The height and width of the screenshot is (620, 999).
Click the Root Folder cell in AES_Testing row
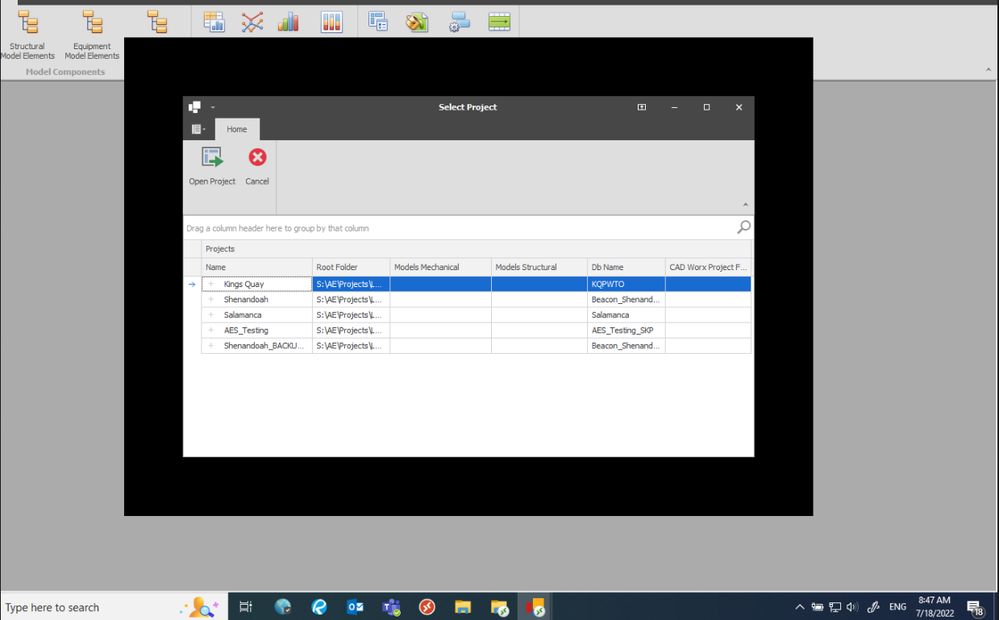pos(351,330)
